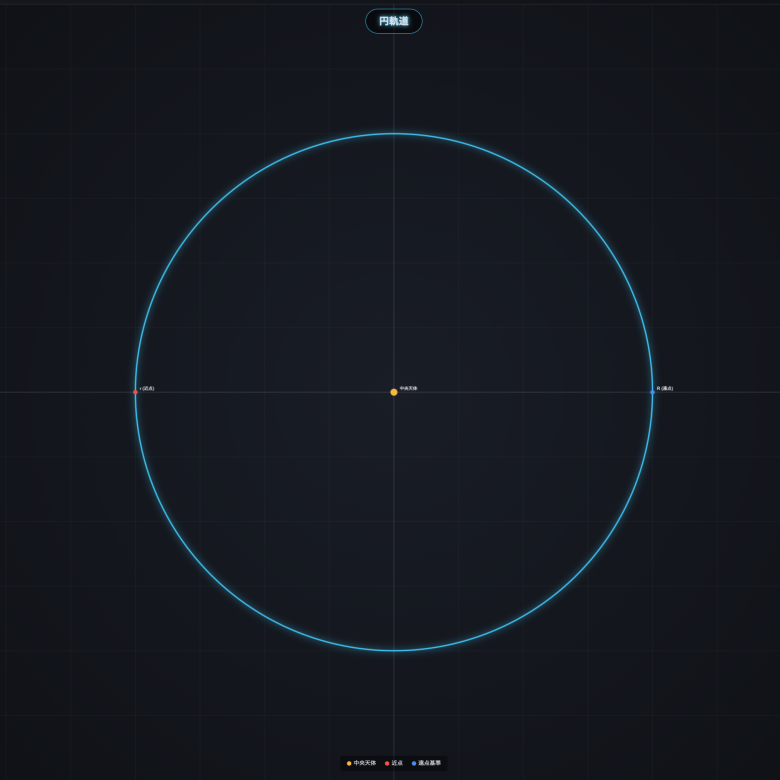The height and width of the screenshot is (780, 780).
Task: Click the yellow legend dot for 中央天体
Action: pos(349,763)
